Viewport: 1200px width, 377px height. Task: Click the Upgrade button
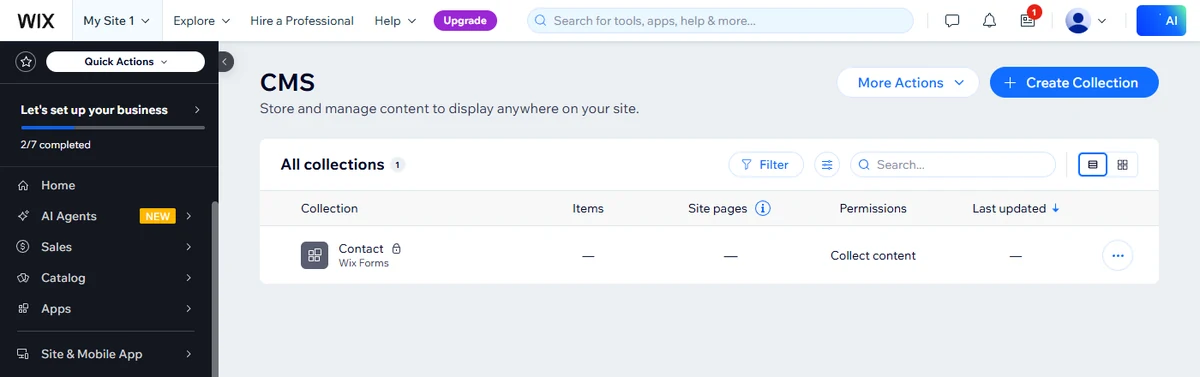[465, 20]
